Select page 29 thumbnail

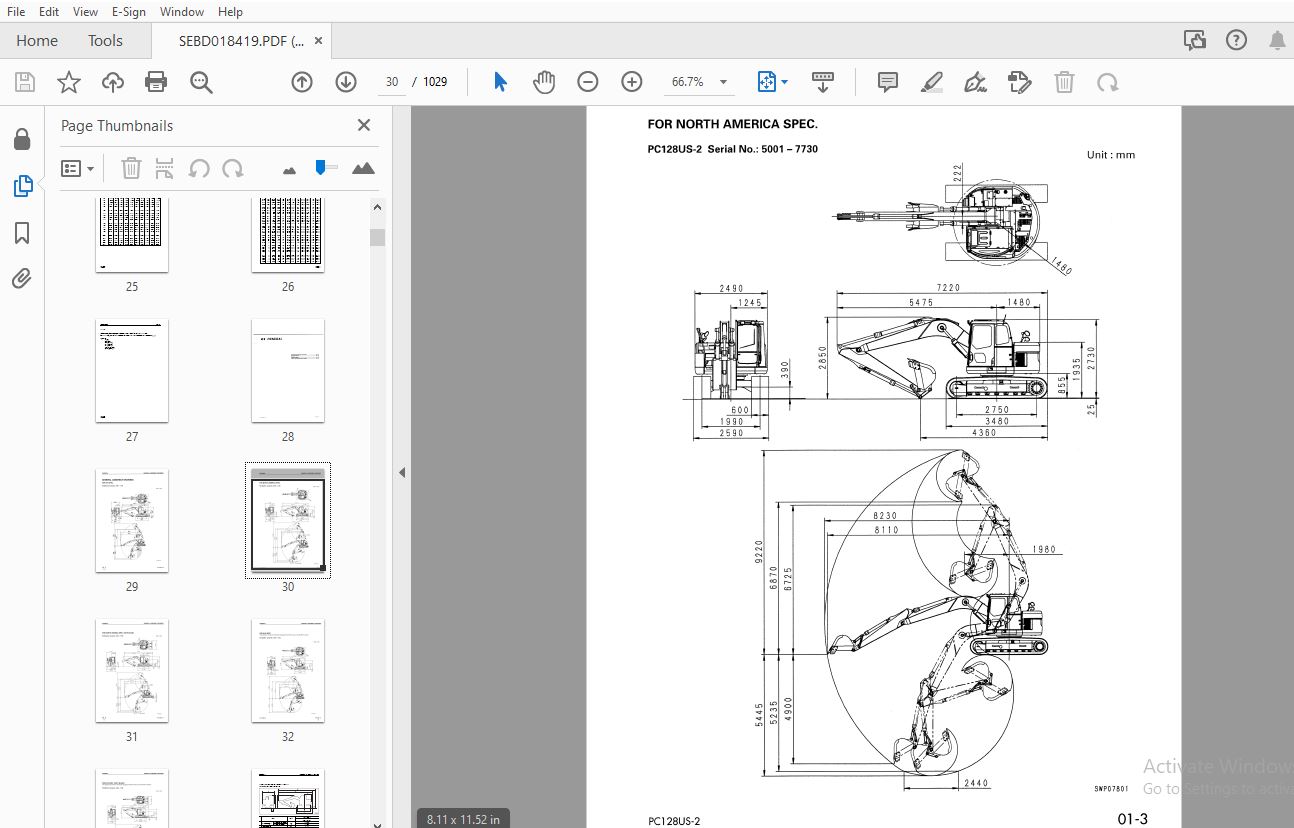coord(132,520)
